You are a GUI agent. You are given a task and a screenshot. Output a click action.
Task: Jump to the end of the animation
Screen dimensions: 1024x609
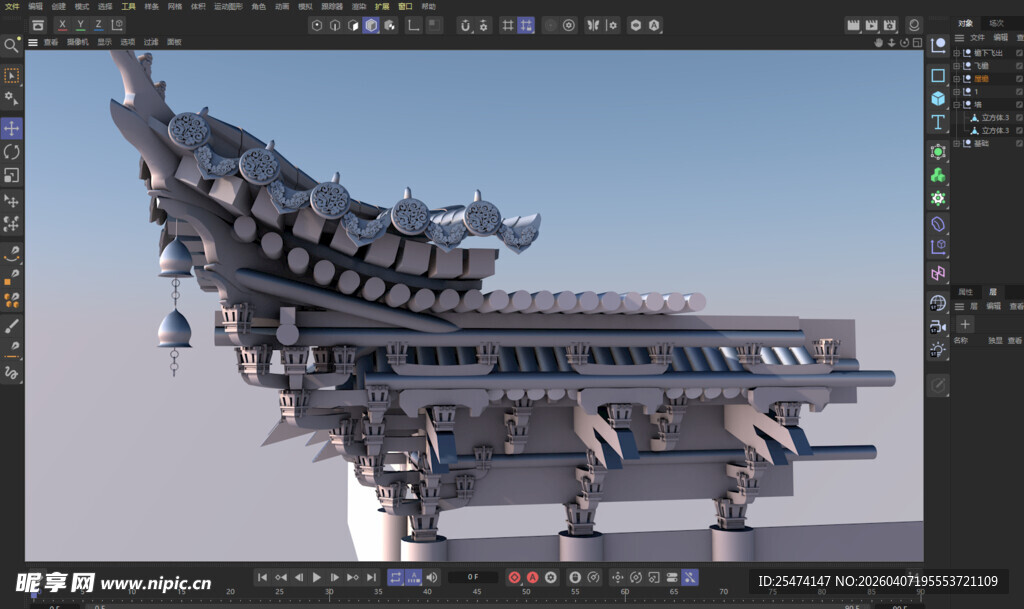click(x=371, y=577)
